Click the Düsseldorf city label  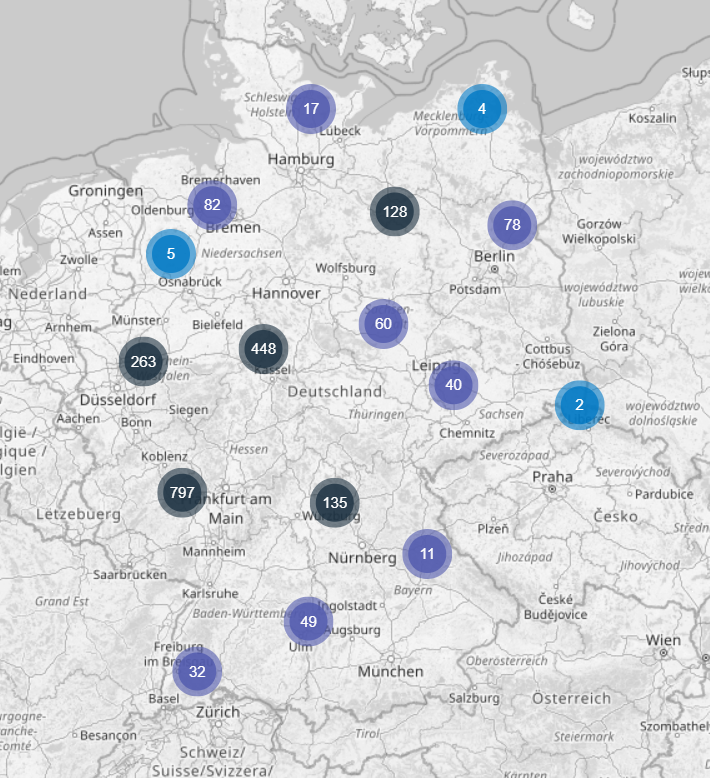pos(118,399)
